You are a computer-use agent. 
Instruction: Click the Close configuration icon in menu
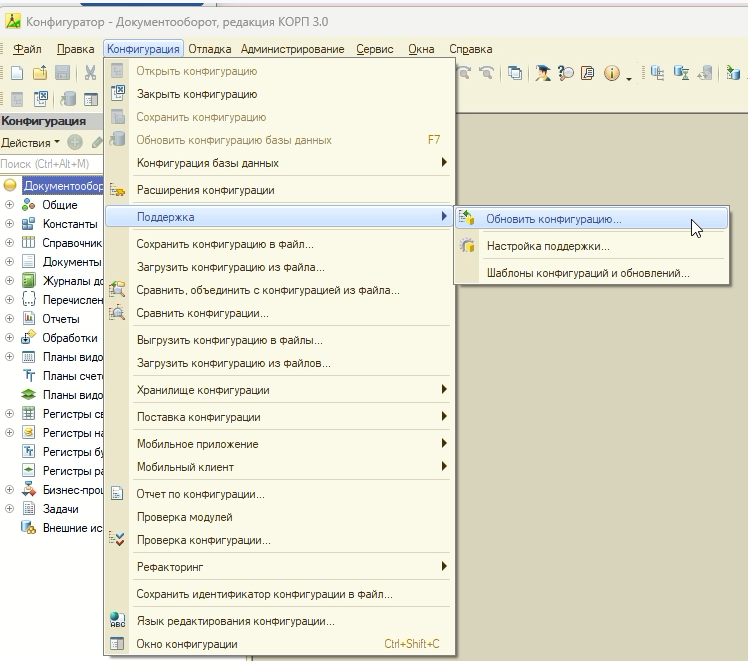point(117,93)
